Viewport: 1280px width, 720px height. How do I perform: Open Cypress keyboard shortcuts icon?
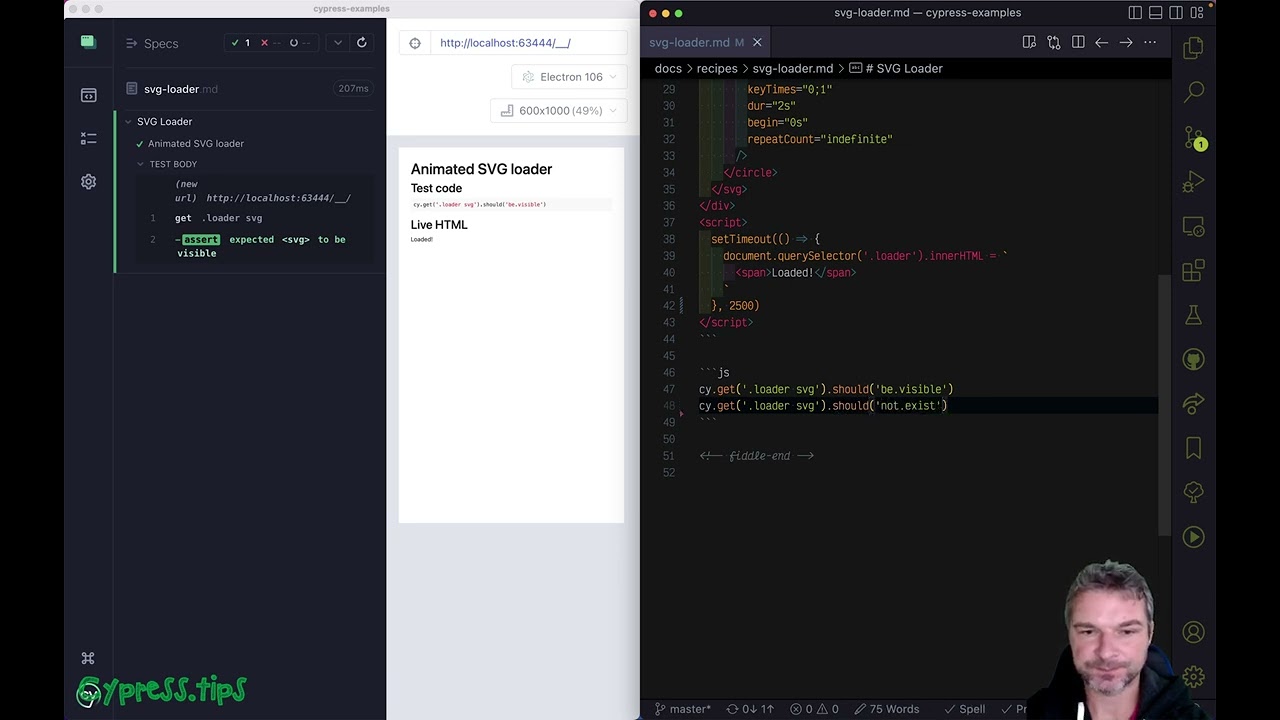click(x=88, y=658)
